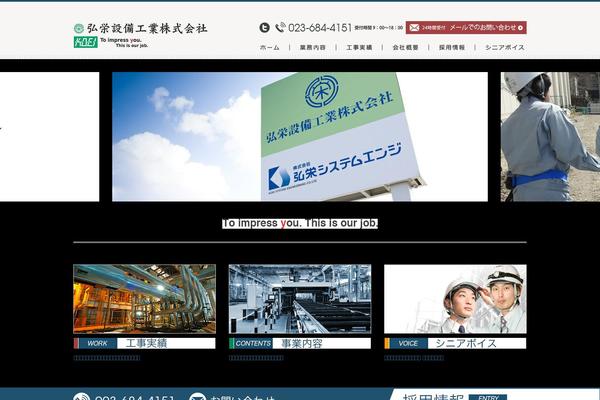The width and height of the screenshot is (600, 400).
Task: Click the ENTRY button in footer bar
Action: (488, 397)
